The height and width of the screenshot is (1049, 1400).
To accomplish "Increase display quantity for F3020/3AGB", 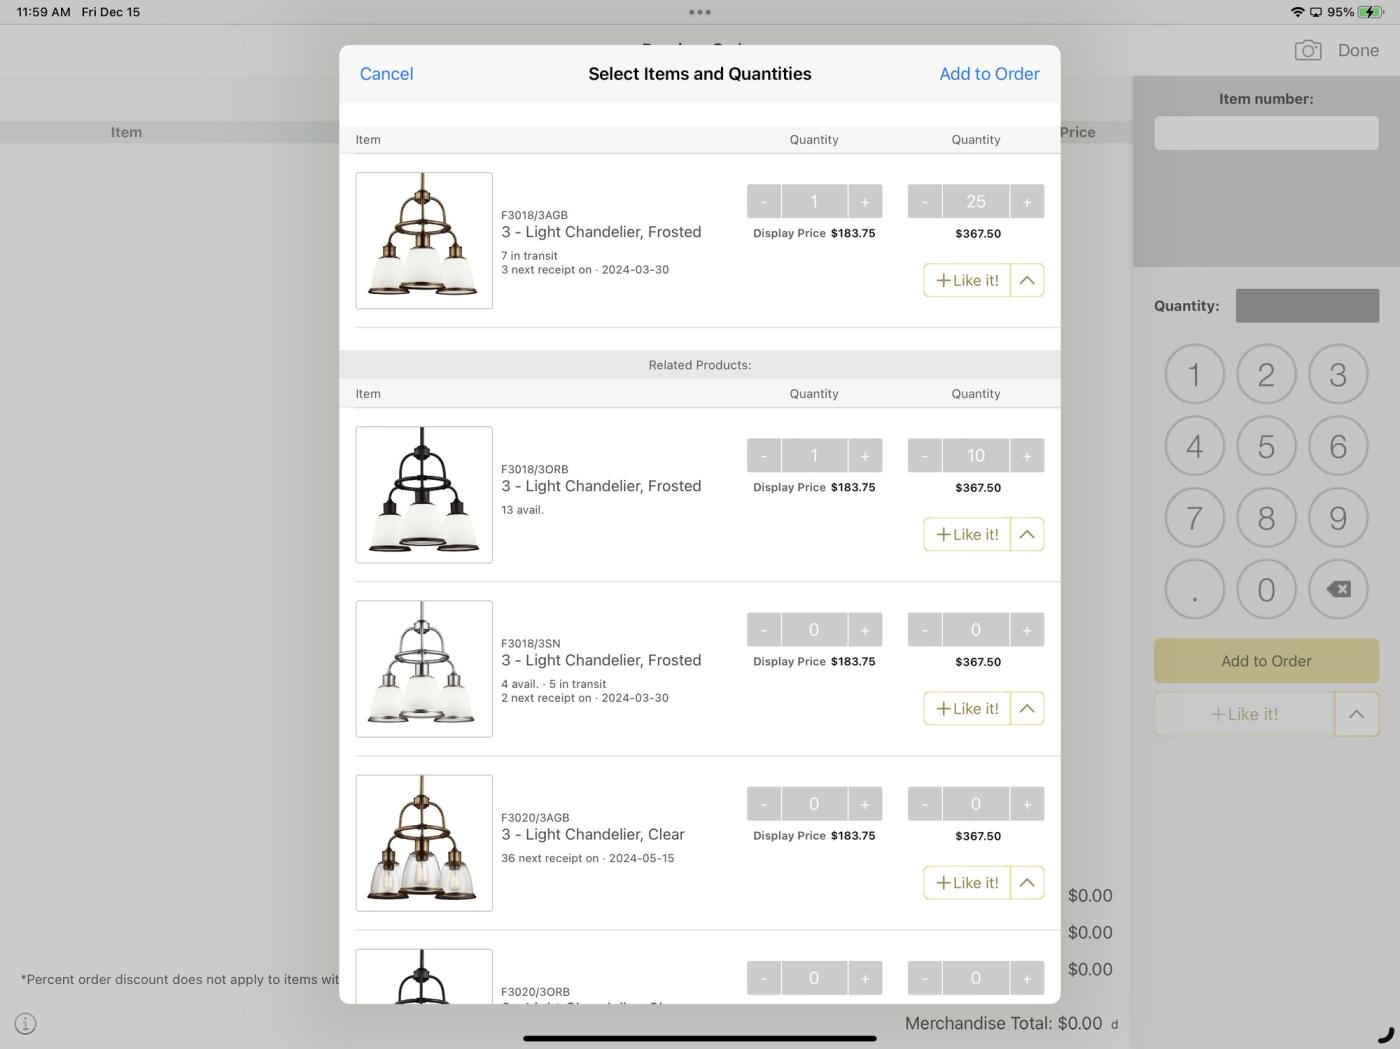I will tap(865, 803).
